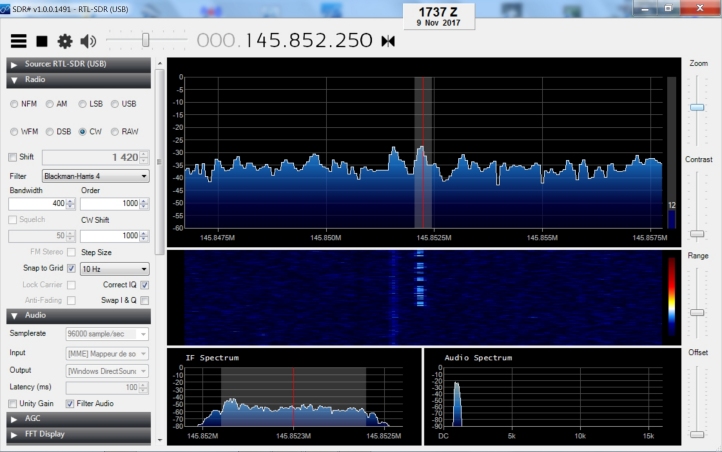Click the Bandwidth value field
This screenshot has height=452, width=722.
[37, 203]
